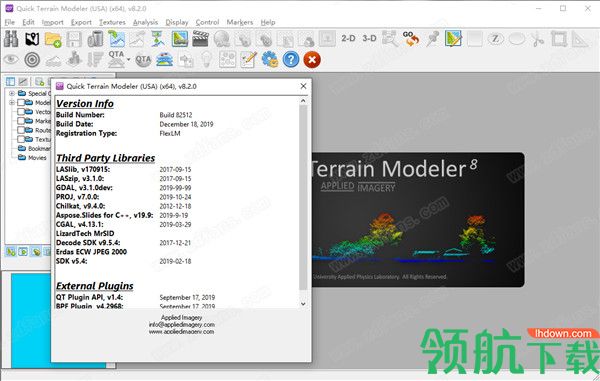Click the GO rotate arrows icon

click(411, 39)
